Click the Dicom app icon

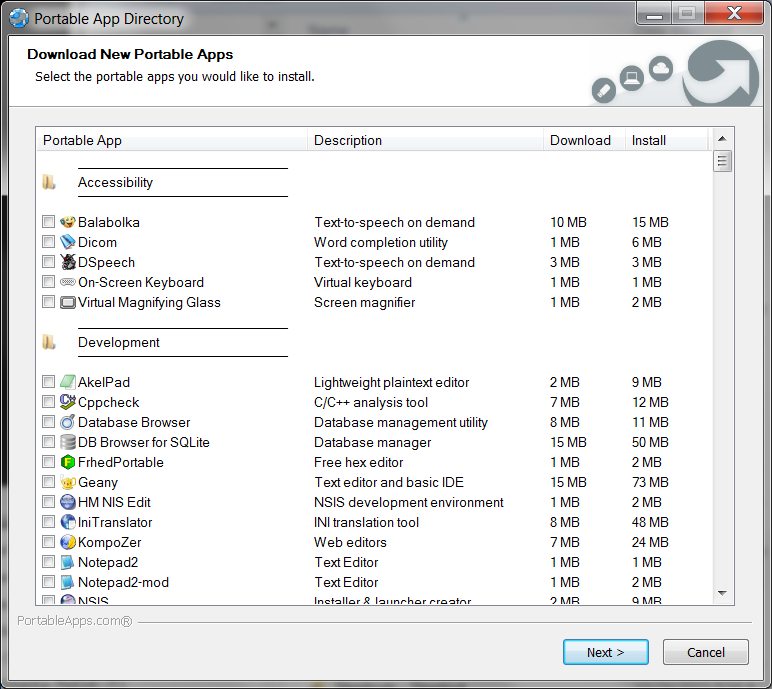pyautogui.click(x=67, y=242)
